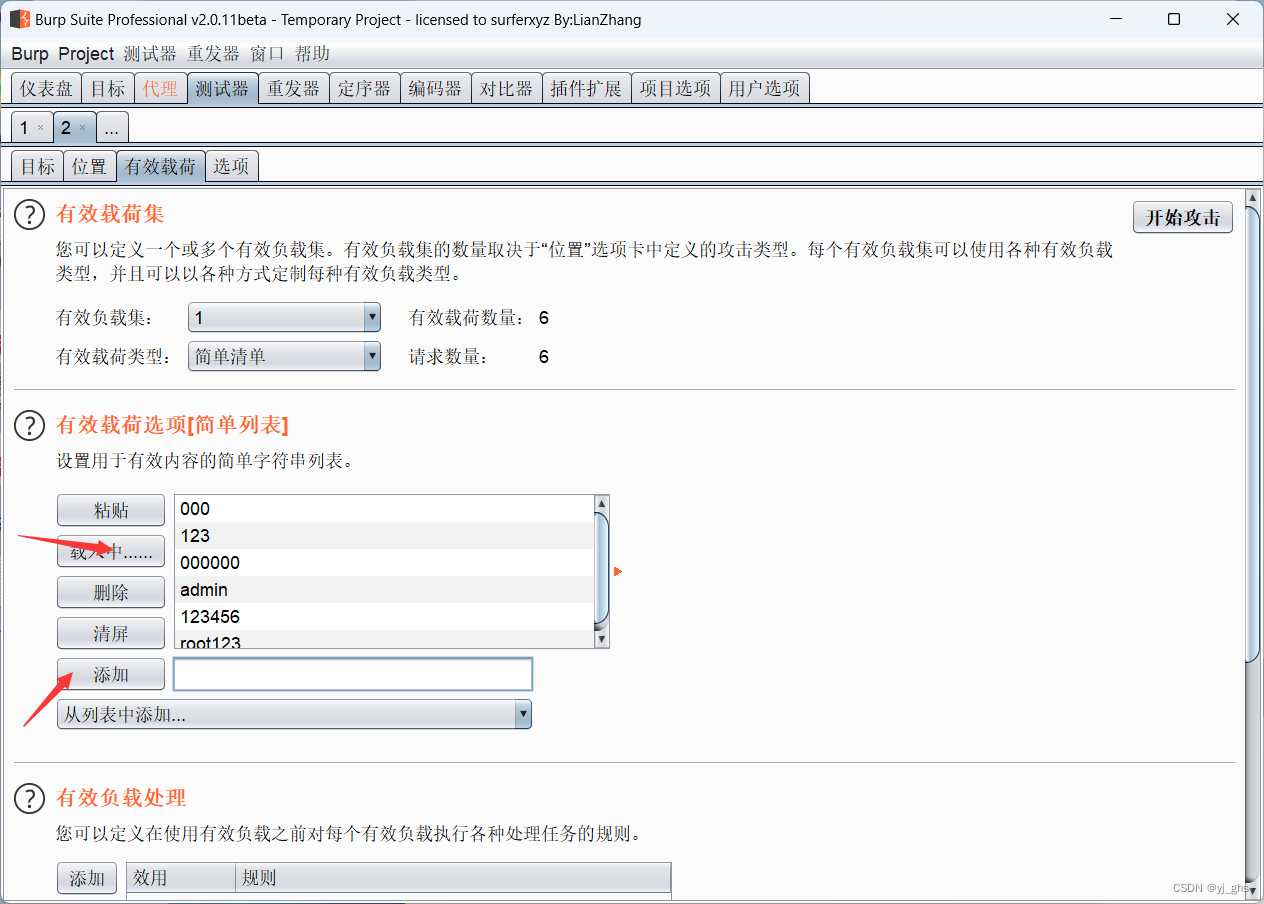Image resolution: width=1264 pixels, height=904 pixels.
Task: Select payload entry admin
Action: pyautogui.click(x=384, y=590)
